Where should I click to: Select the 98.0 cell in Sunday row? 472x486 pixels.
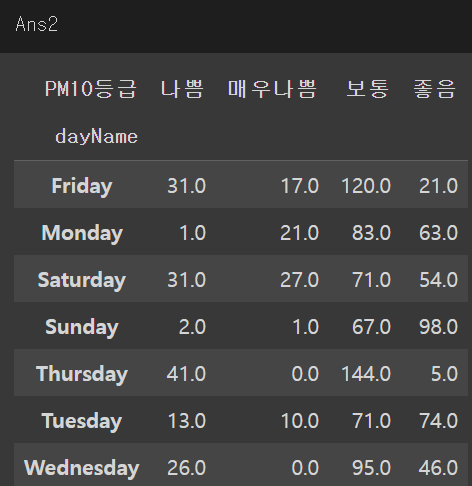(x=438, y=327)
